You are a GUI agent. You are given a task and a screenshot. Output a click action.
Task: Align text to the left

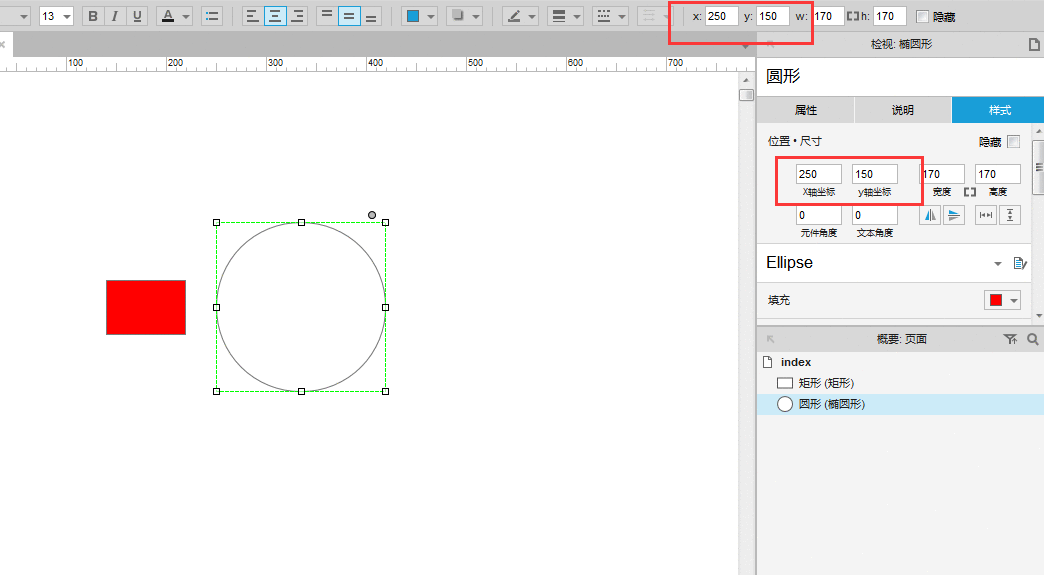(x=252, y=16)
